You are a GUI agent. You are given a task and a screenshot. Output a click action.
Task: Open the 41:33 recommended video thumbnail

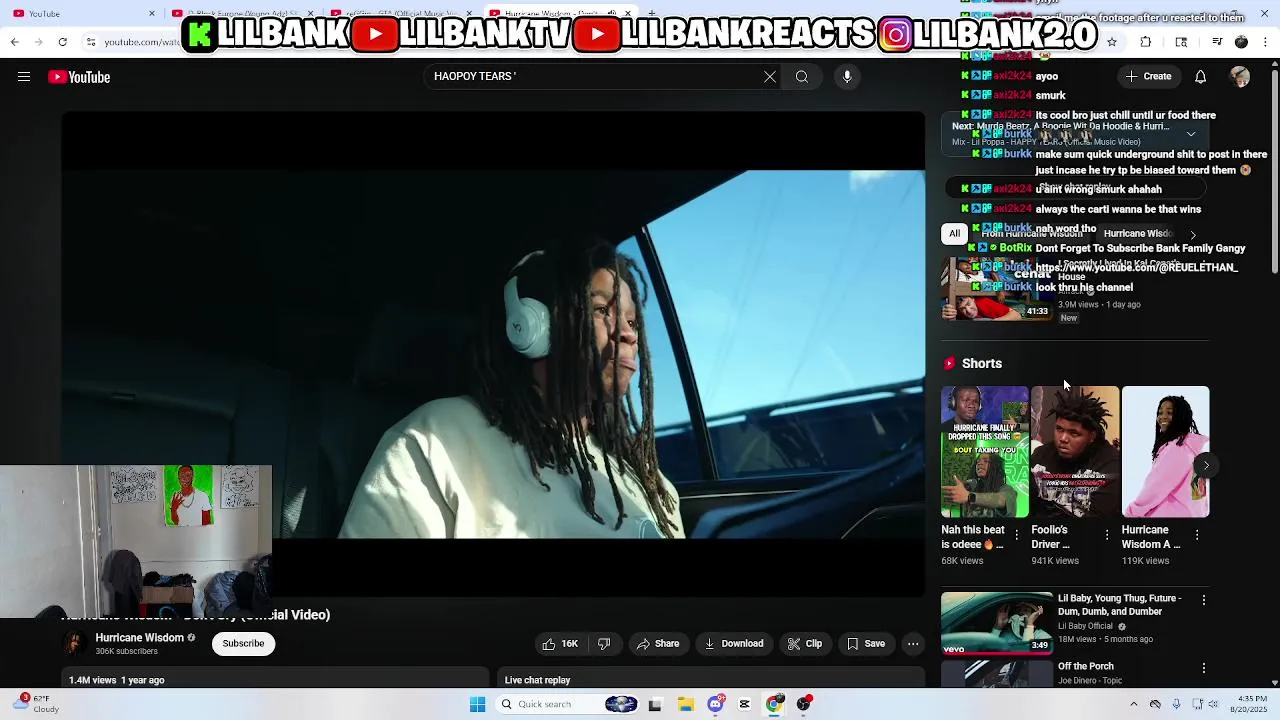coord(997,289)
